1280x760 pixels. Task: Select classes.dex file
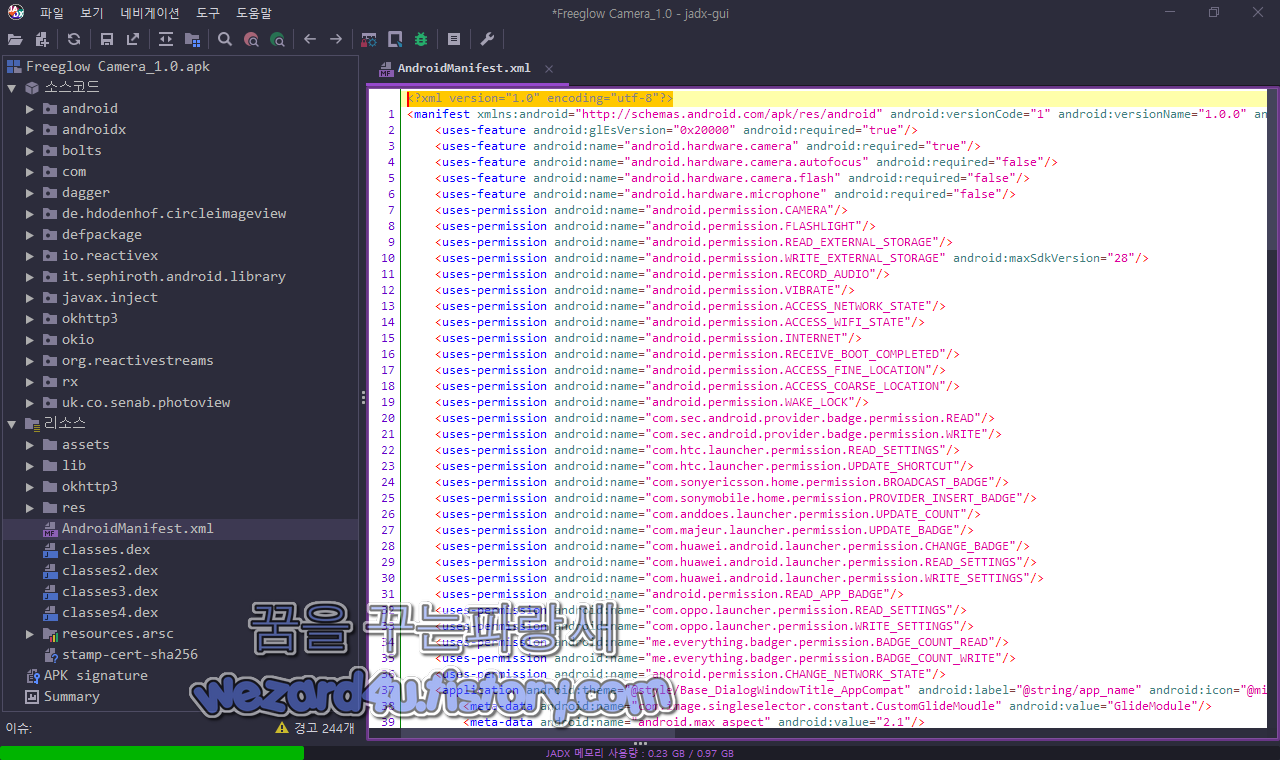tap(96, 549)
